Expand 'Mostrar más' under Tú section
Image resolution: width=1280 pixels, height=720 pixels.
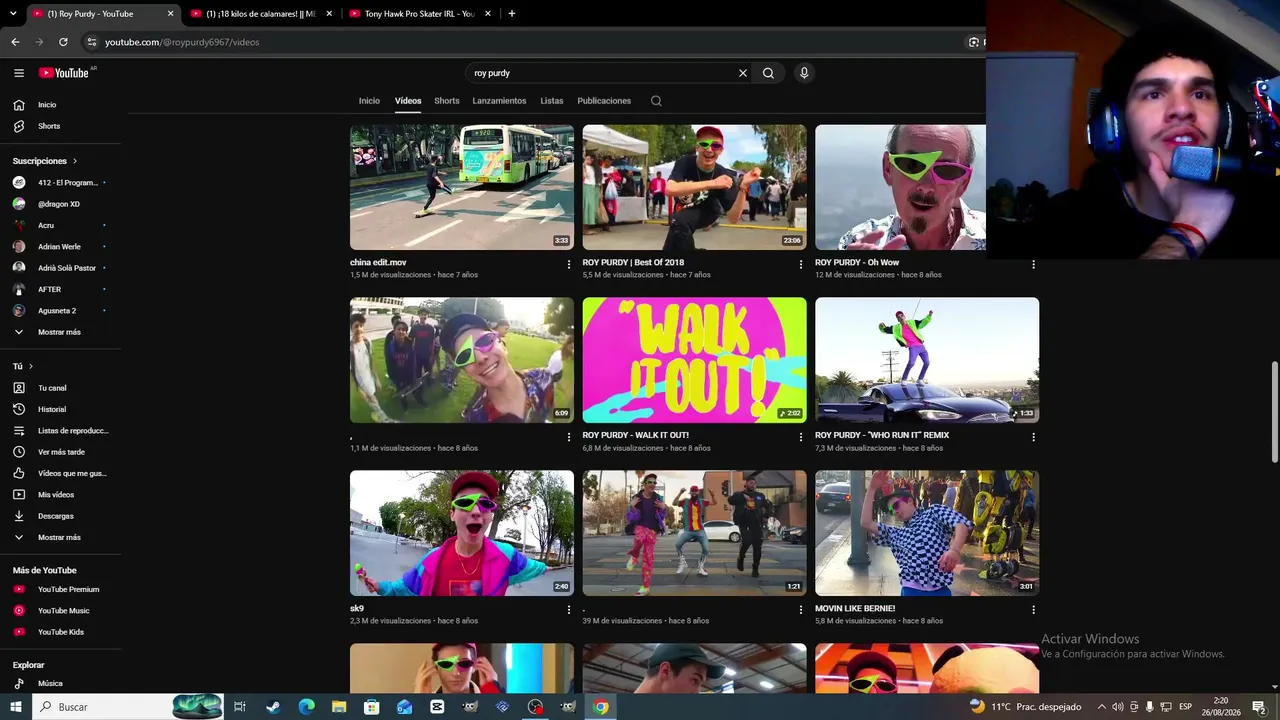click(x=61, y=538)
